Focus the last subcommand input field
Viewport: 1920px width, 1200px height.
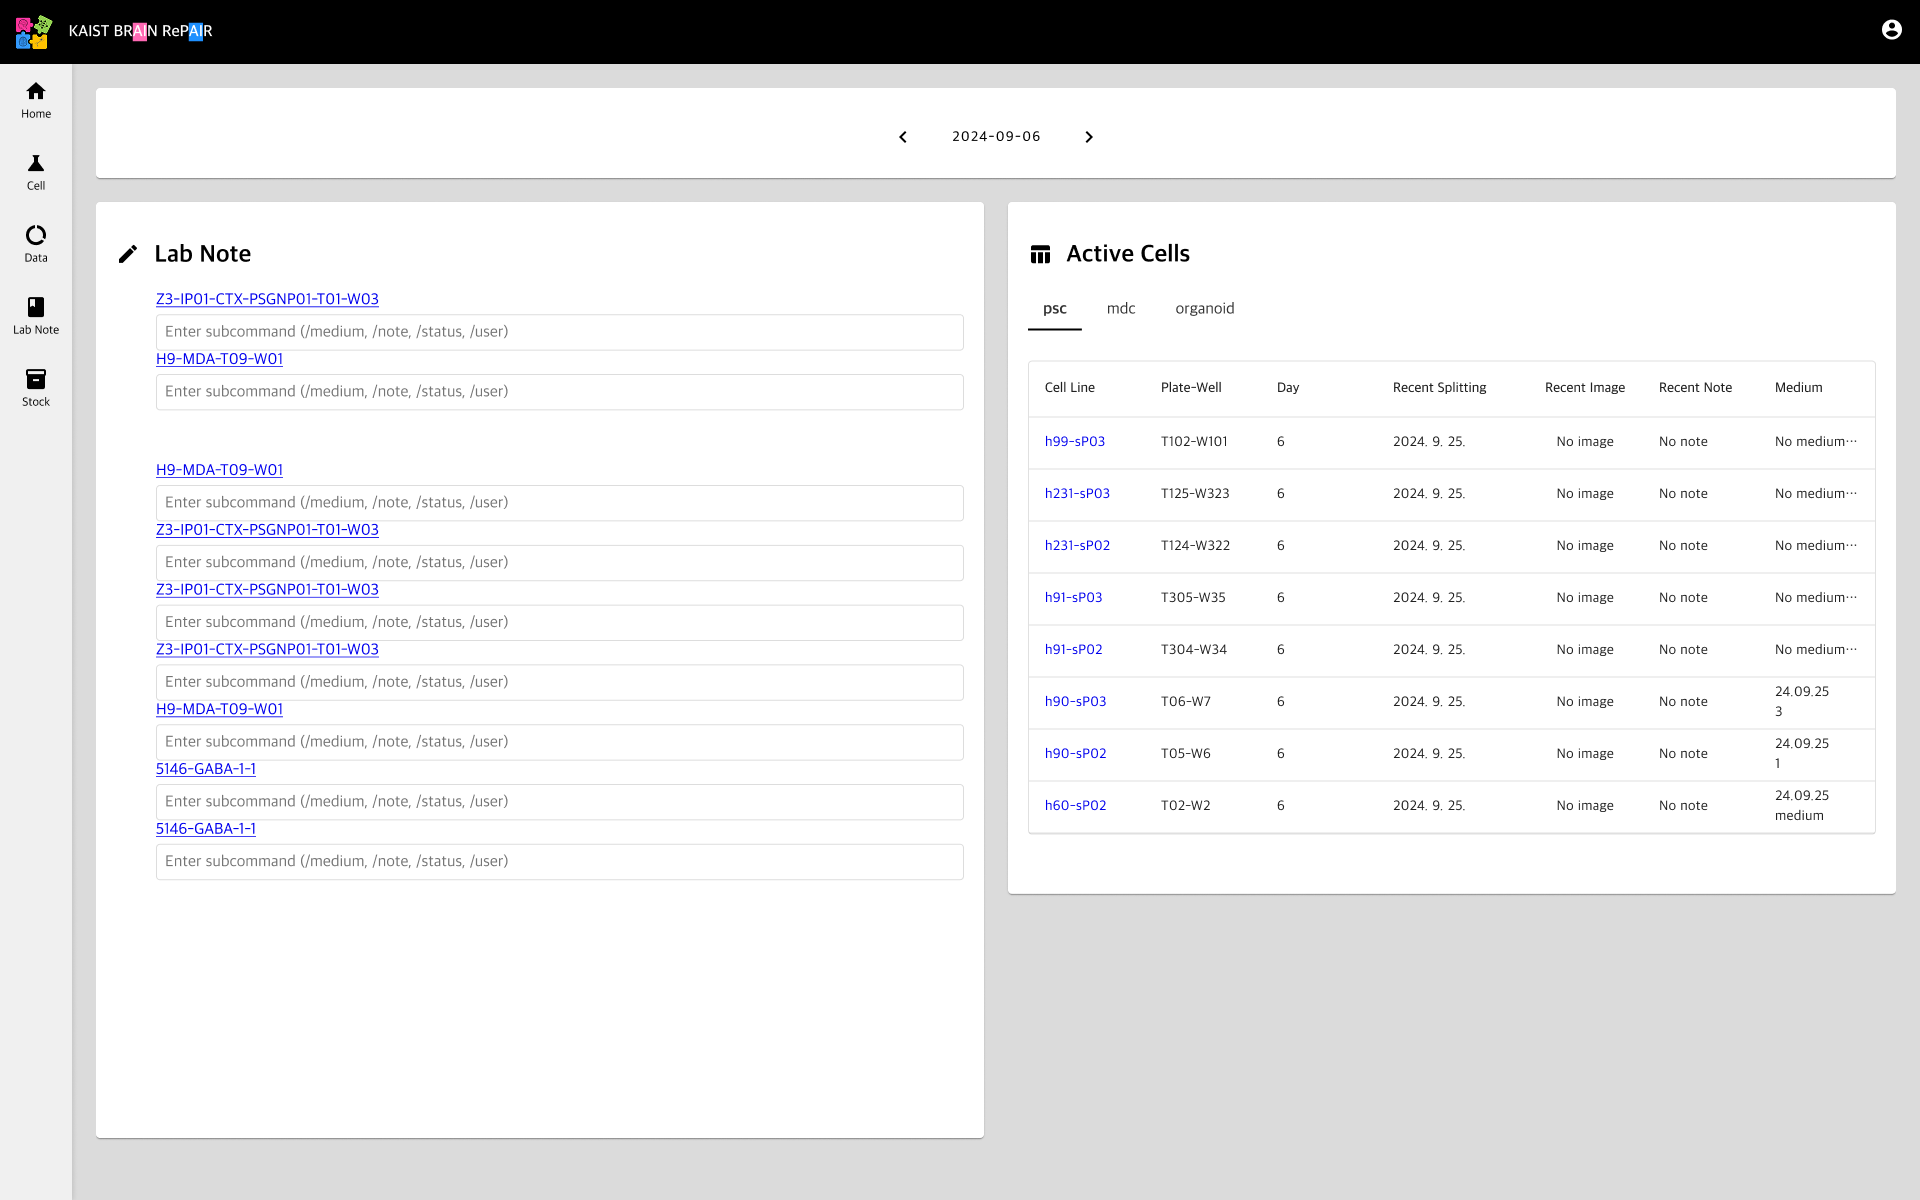tap(559, 862)
